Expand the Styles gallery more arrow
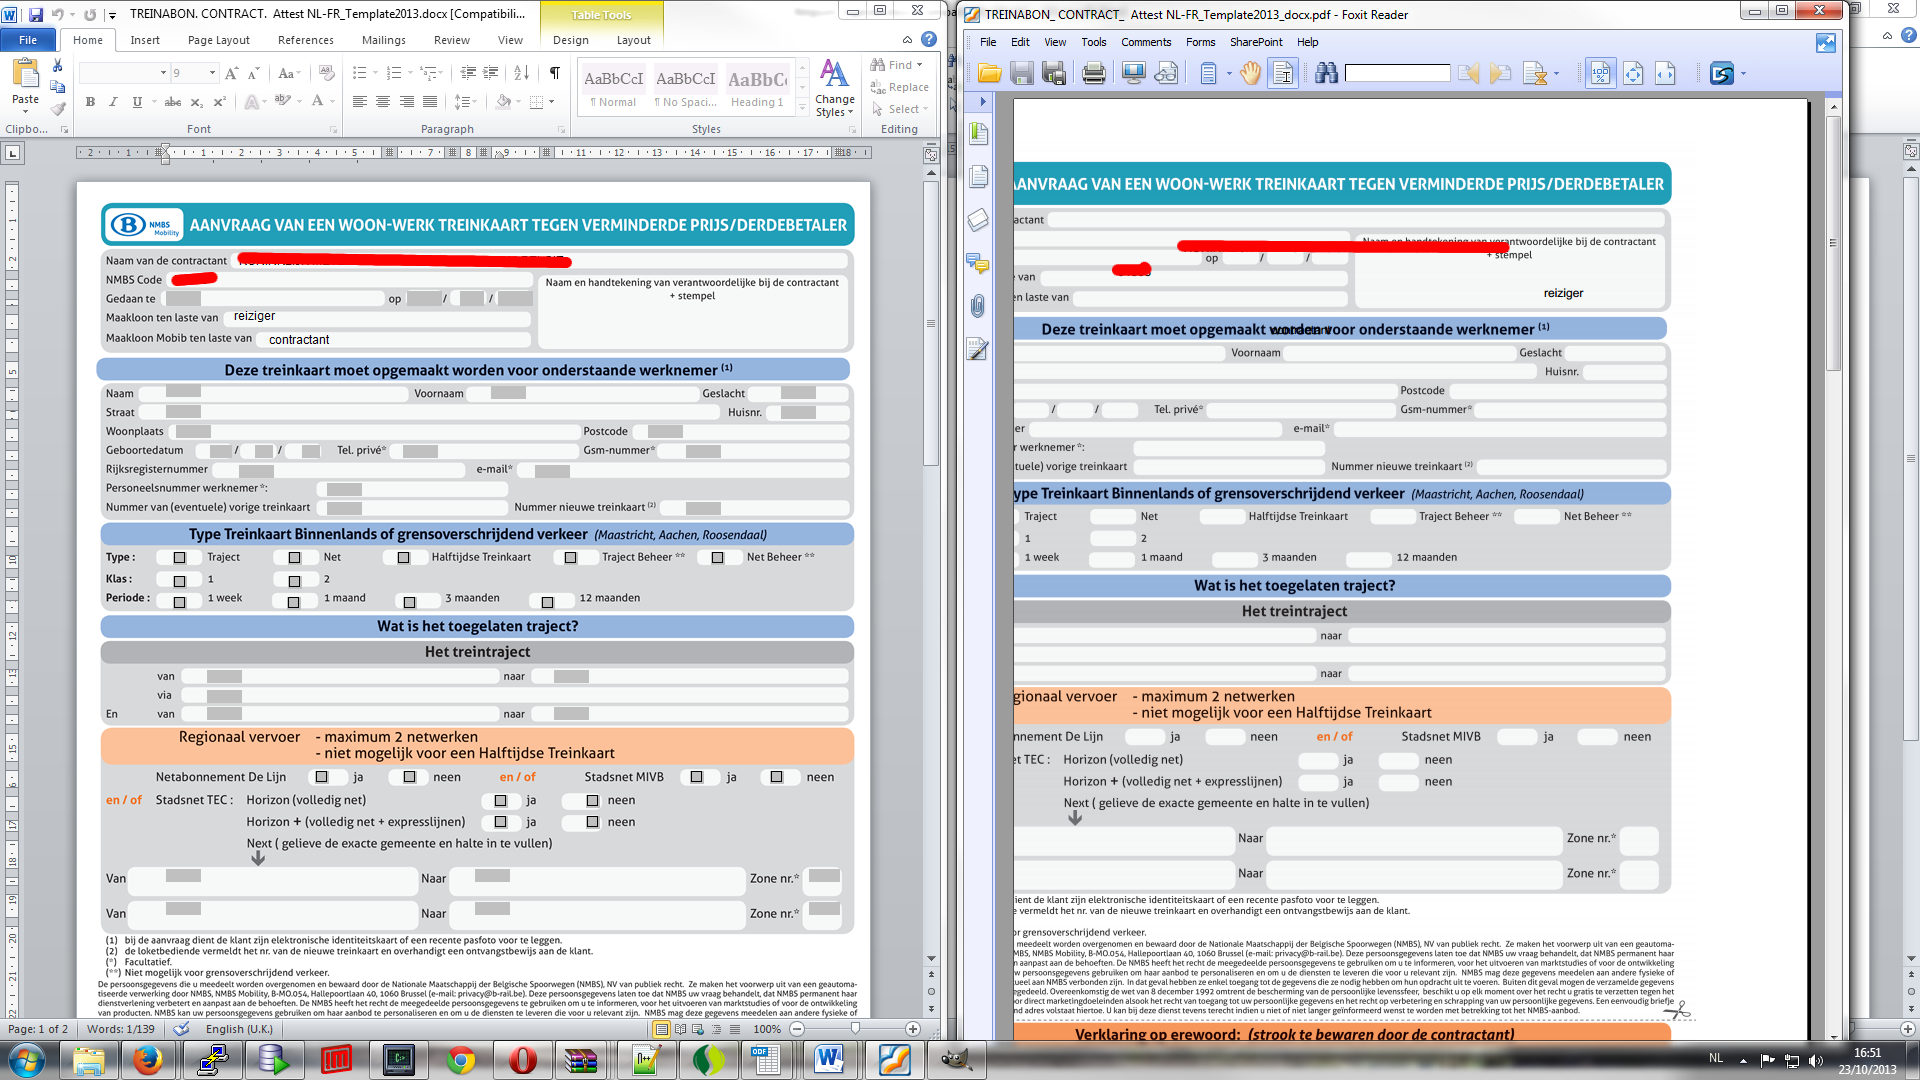Image resolution: width=1920 pixels, height=1080 pixels. [x=802, y=107]
